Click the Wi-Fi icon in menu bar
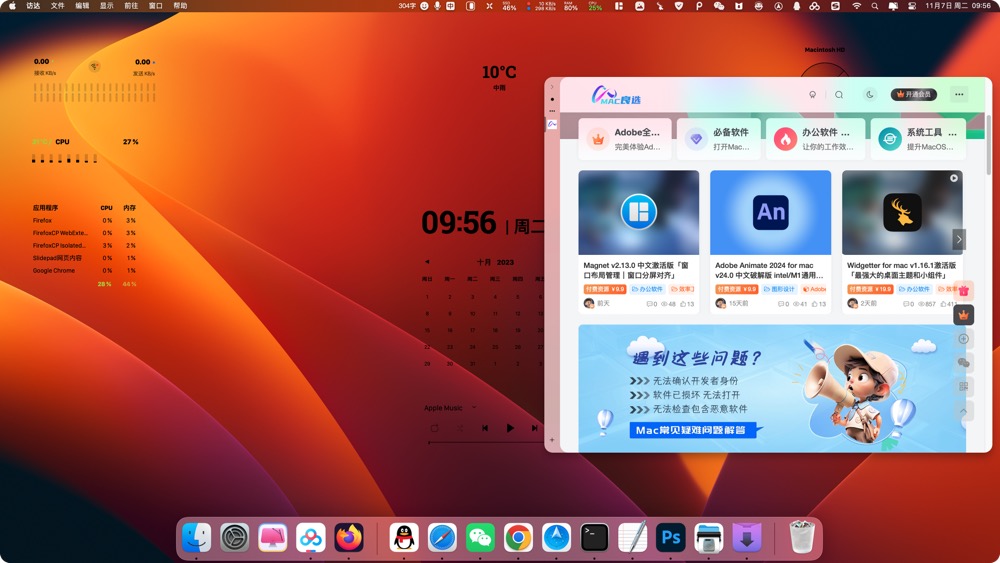The width and height of the screenshot is (1000, 563). click(x=857, y=6)
